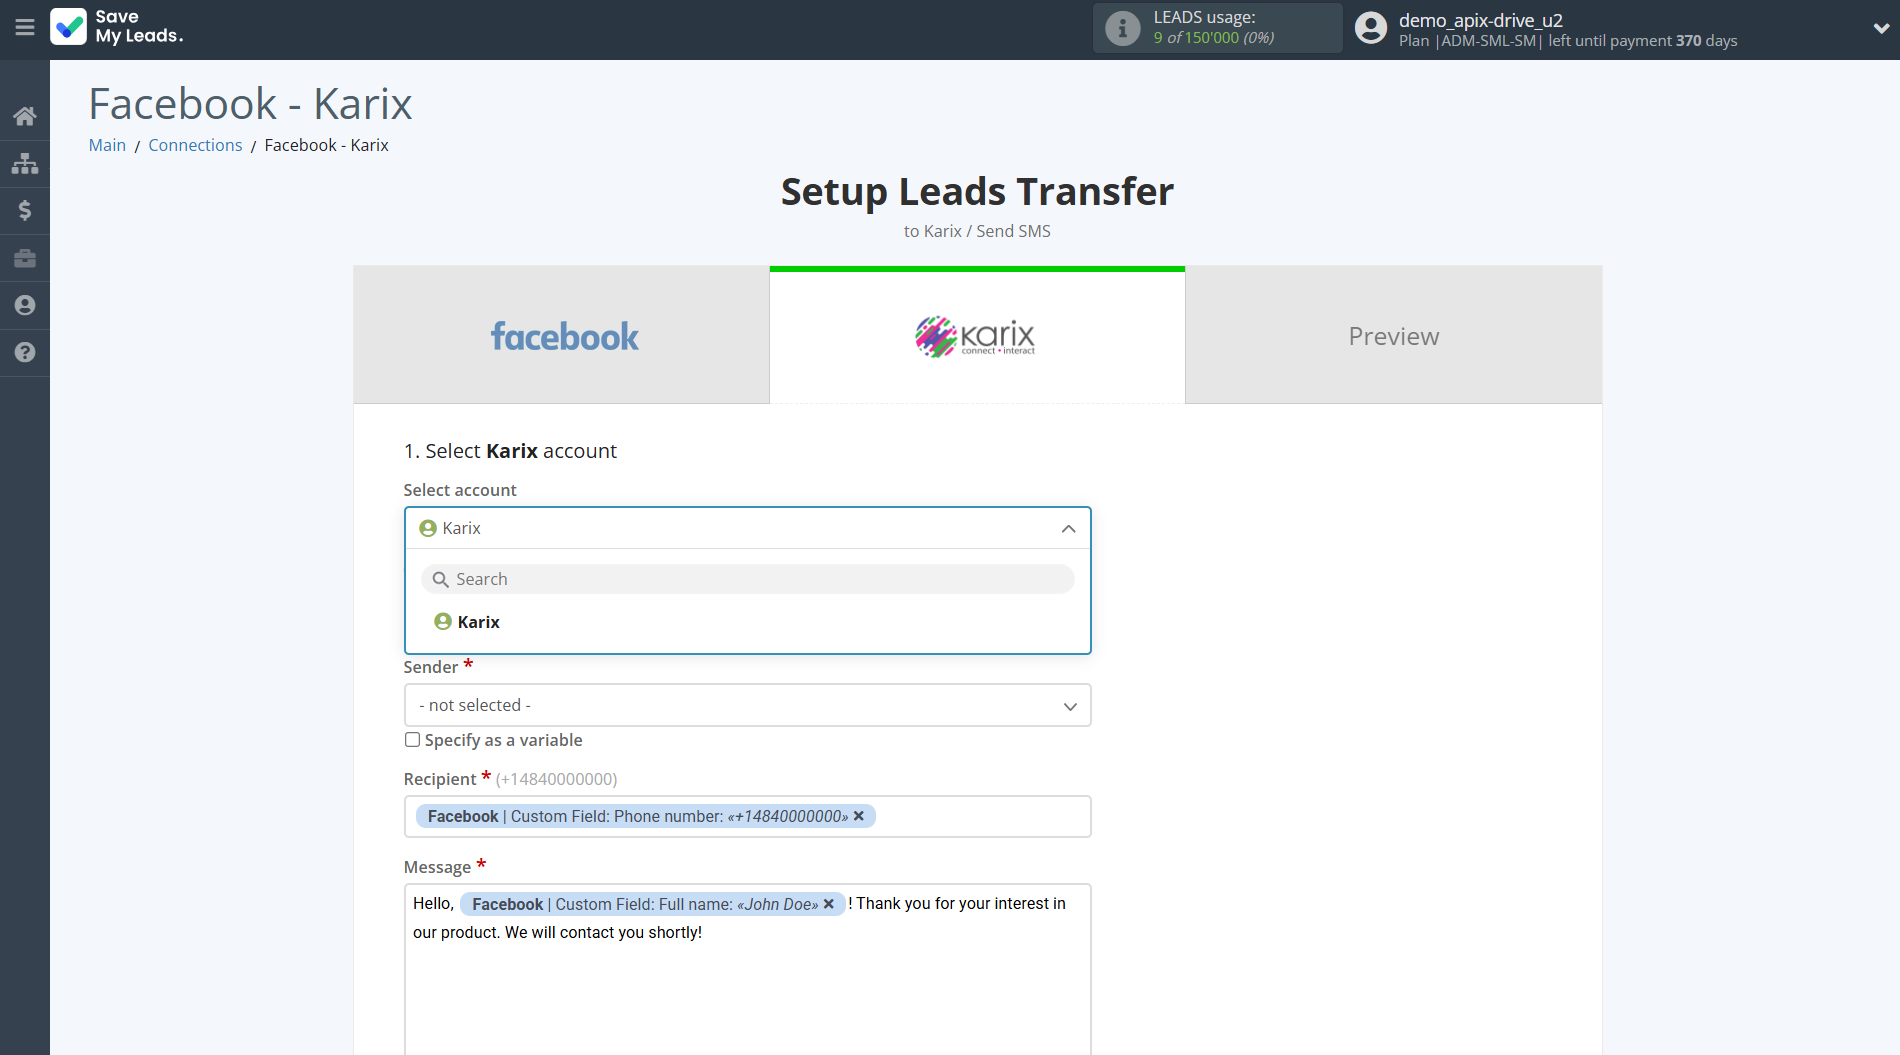Select Karix from the account search results

pyautogui.click(x=478, y=621)
